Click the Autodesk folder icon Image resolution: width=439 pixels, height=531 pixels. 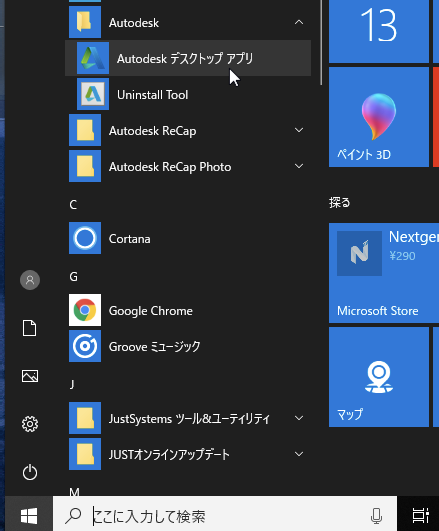tap(85, 22)
